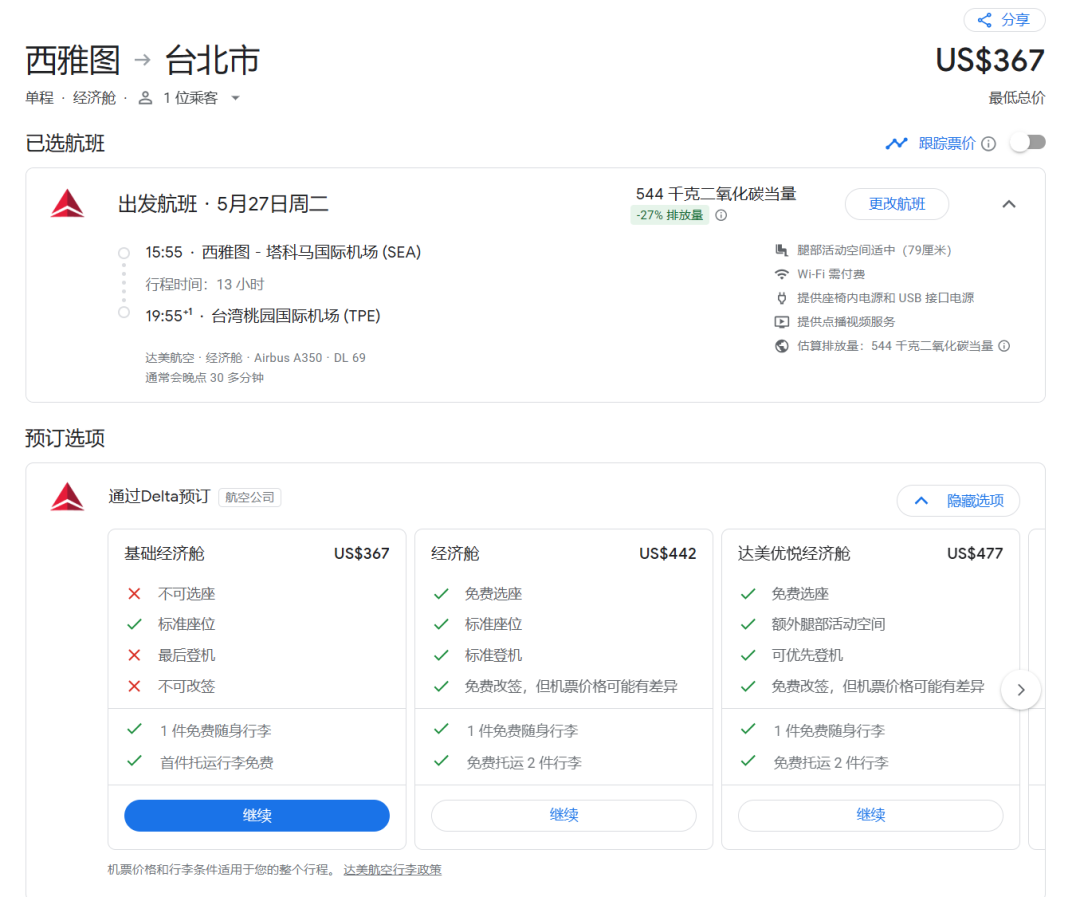Open the 达美航空行李政策 baggage policy link
The image size is (1080, 897).
(x=393, y=869)
